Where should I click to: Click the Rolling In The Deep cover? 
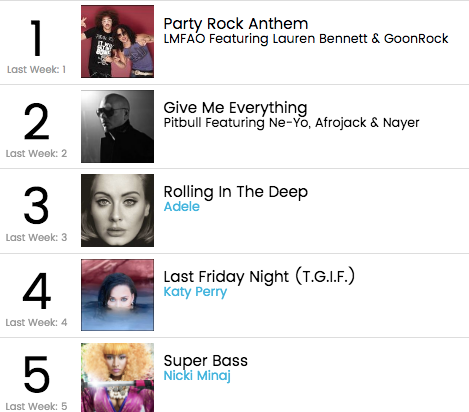pyautogui.click(x=117, y=210)
